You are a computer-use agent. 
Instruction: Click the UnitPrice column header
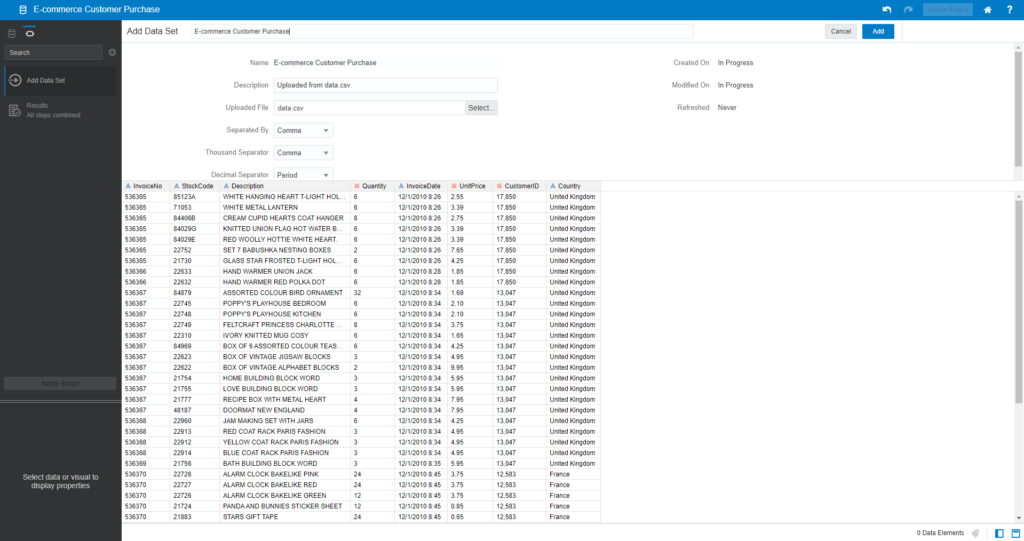(470, 186)
